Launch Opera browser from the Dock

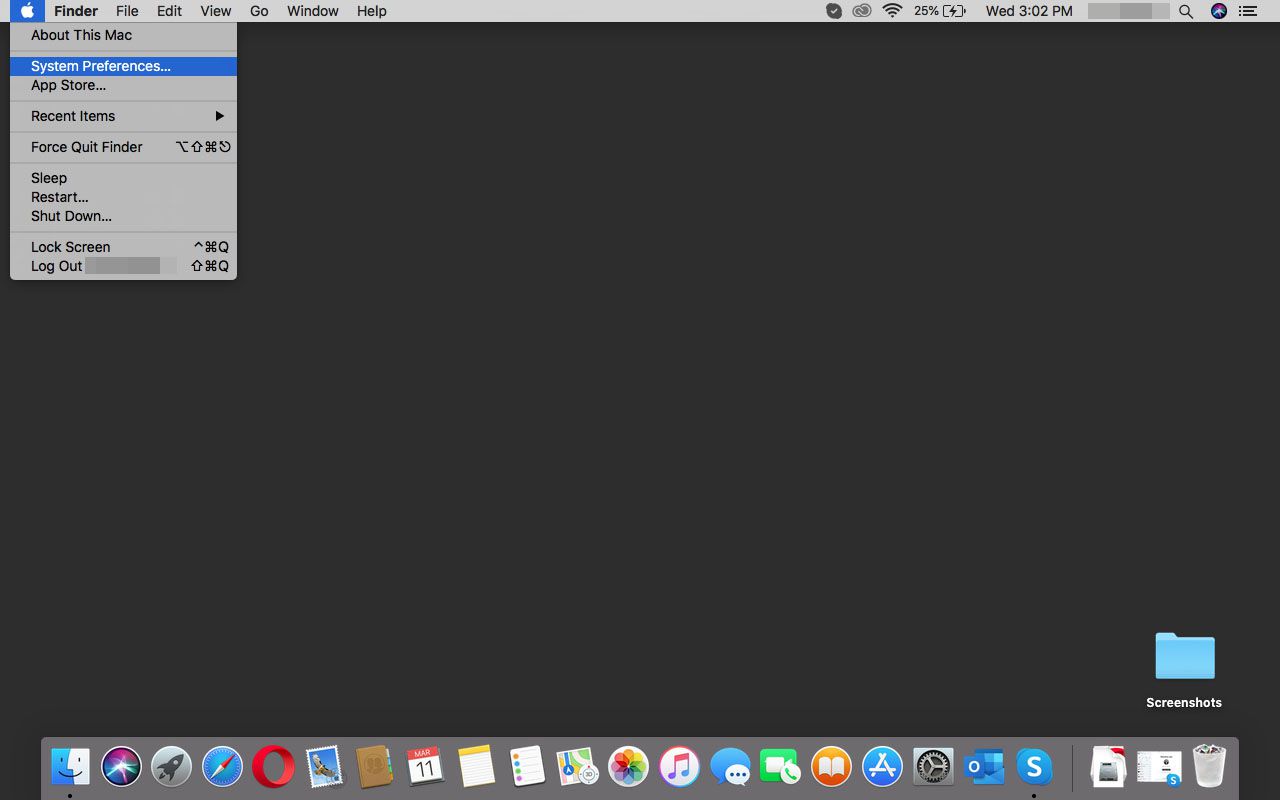pyautogui.click(x=273, y=767)
